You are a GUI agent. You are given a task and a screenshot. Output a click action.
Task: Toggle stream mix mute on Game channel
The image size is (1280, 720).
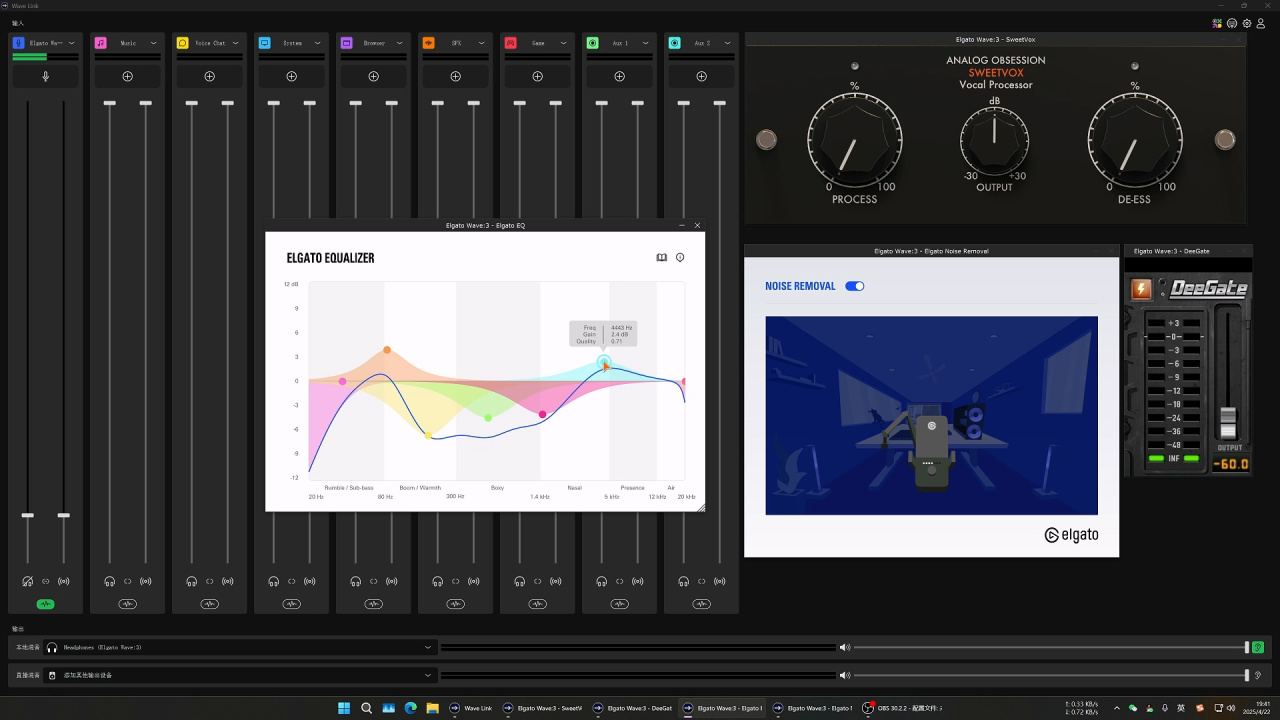(x=556, y=581)
